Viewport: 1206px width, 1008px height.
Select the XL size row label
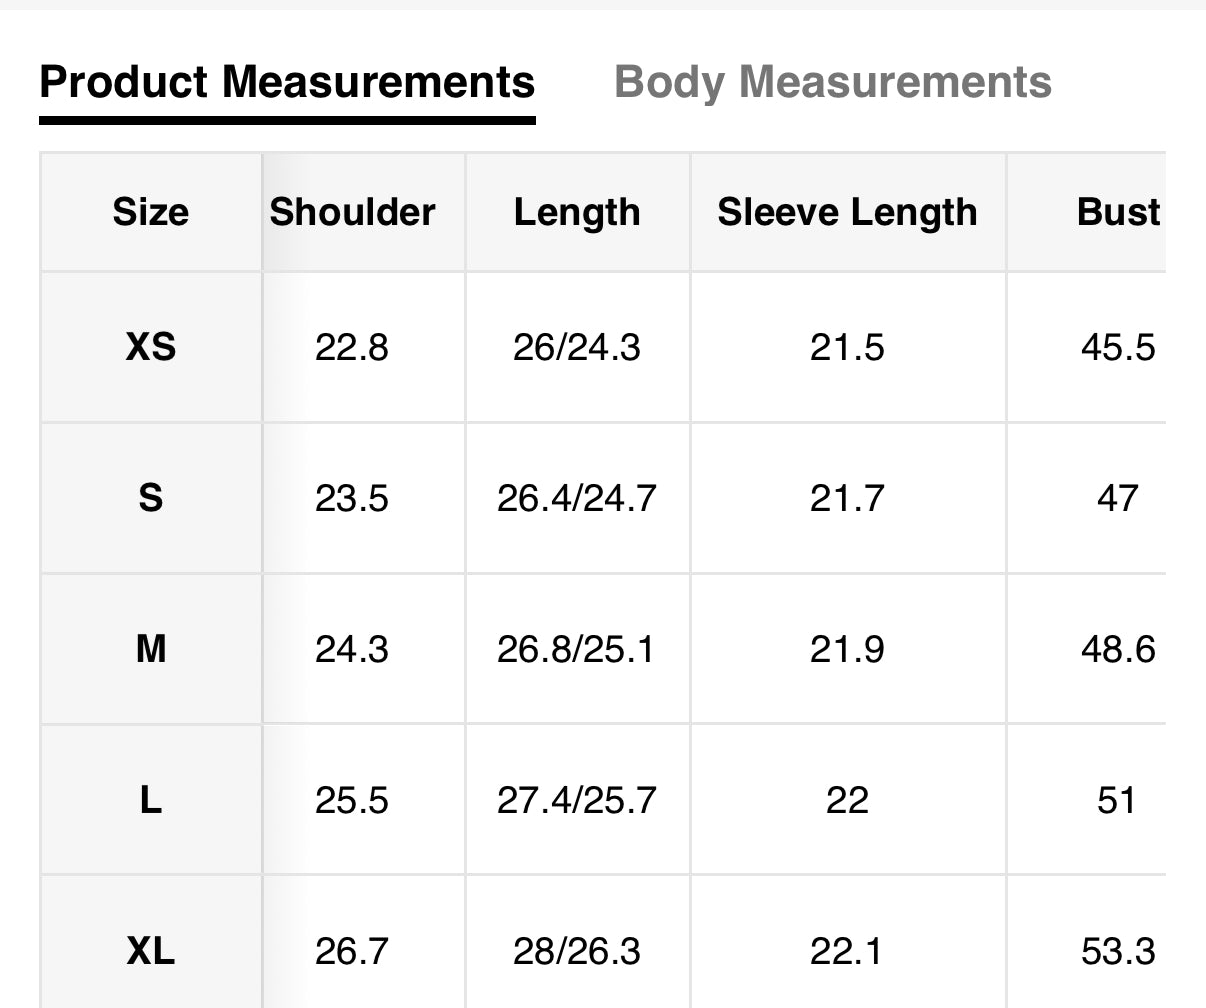pos(150,951)
